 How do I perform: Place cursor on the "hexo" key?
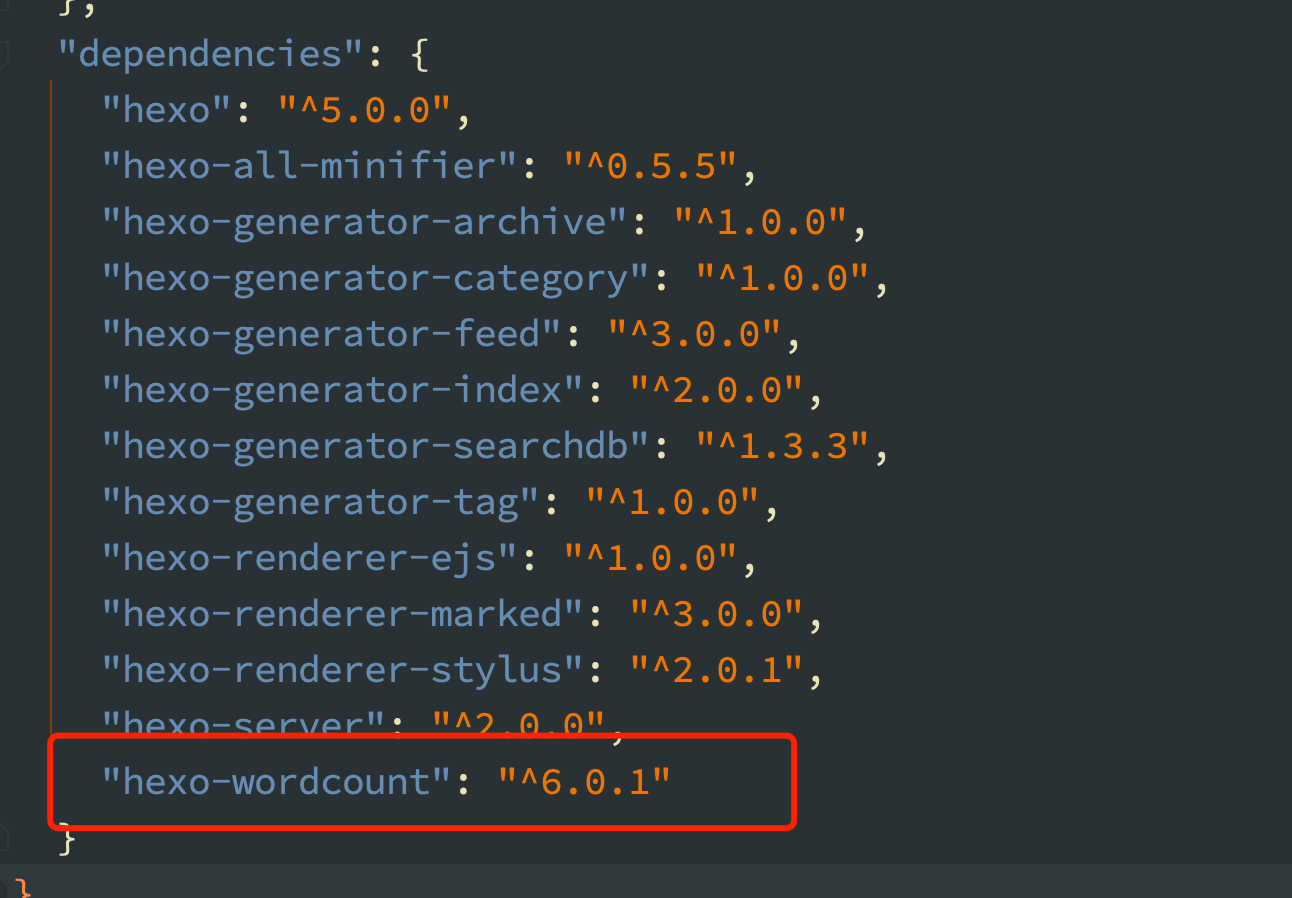coord(168,109)
